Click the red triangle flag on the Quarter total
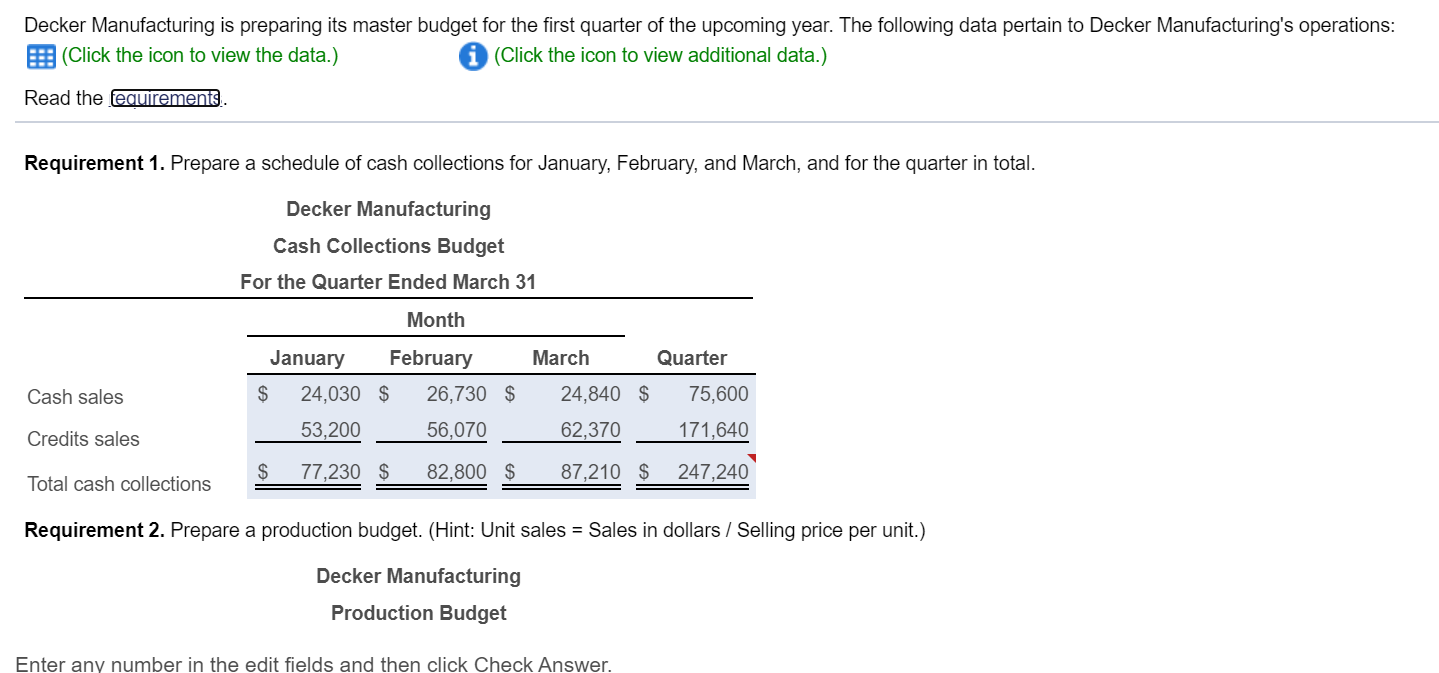Screen dimensions: 1439x673 [749, 456]
